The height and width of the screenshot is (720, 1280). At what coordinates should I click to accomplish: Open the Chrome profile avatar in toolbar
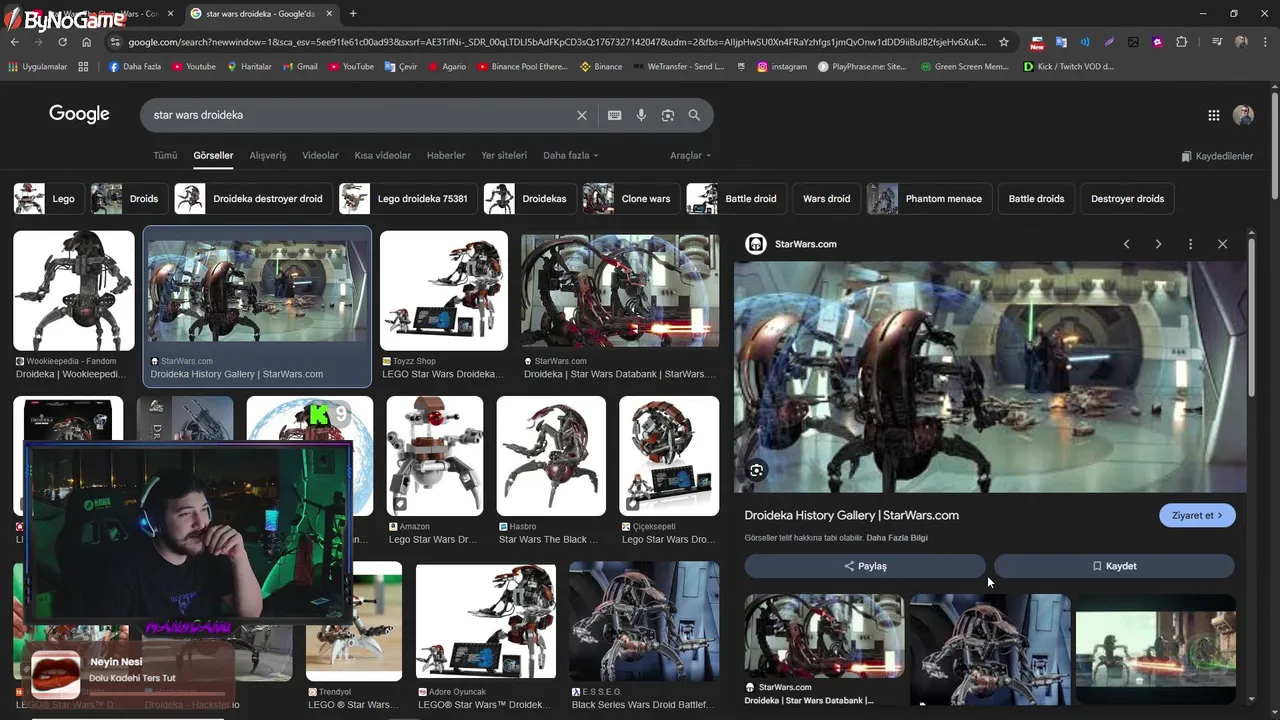coord(1241,42)
